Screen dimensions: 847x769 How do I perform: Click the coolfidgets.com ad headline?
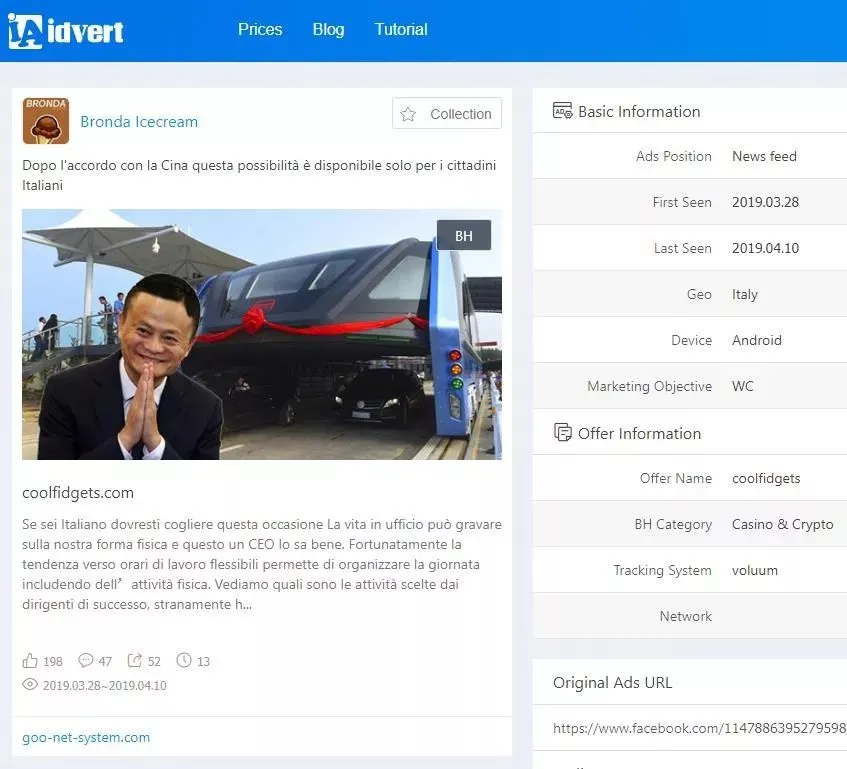pos(78,493)
